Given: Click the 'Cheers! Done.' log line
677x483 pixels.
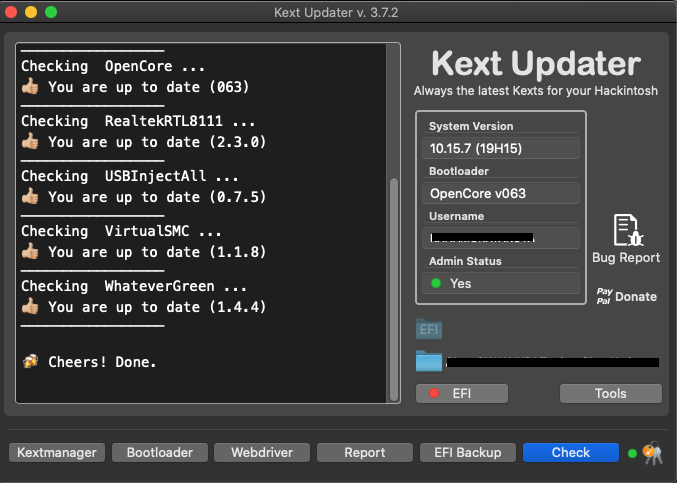Looking at the screenshot, I should pos(102,362).
